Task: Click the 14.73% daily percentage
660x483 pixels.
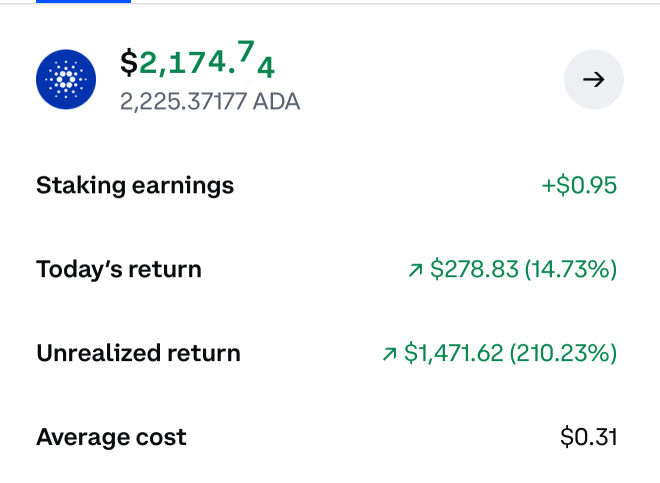Action: [x=571, y=269]
